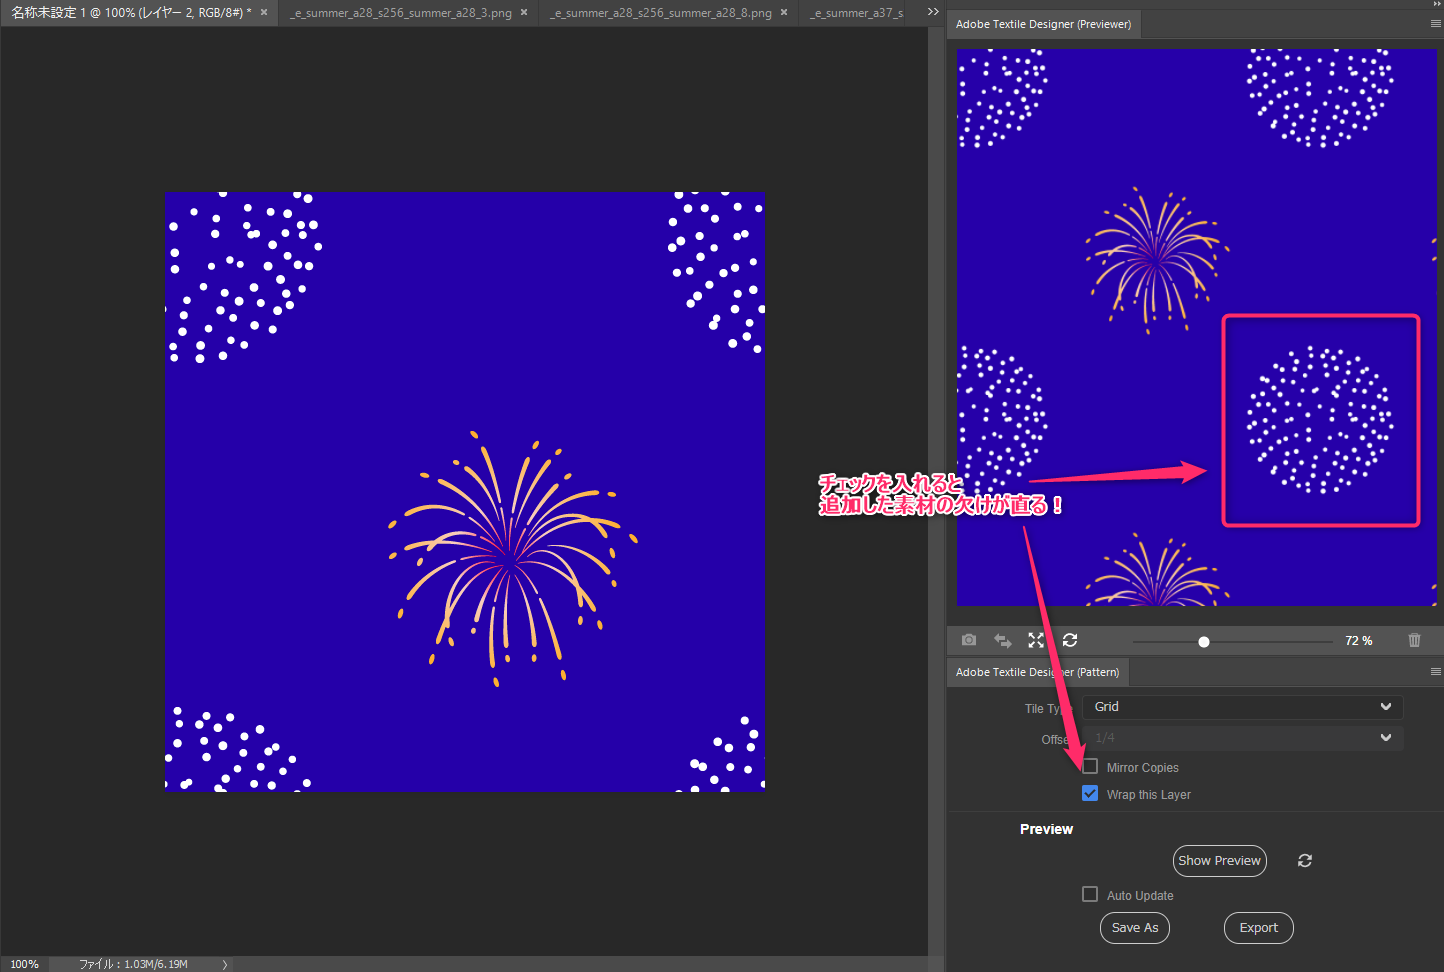This screenshot has width=1444, height=972.
Task: Click the Show Preview button
Action: 1219,861
